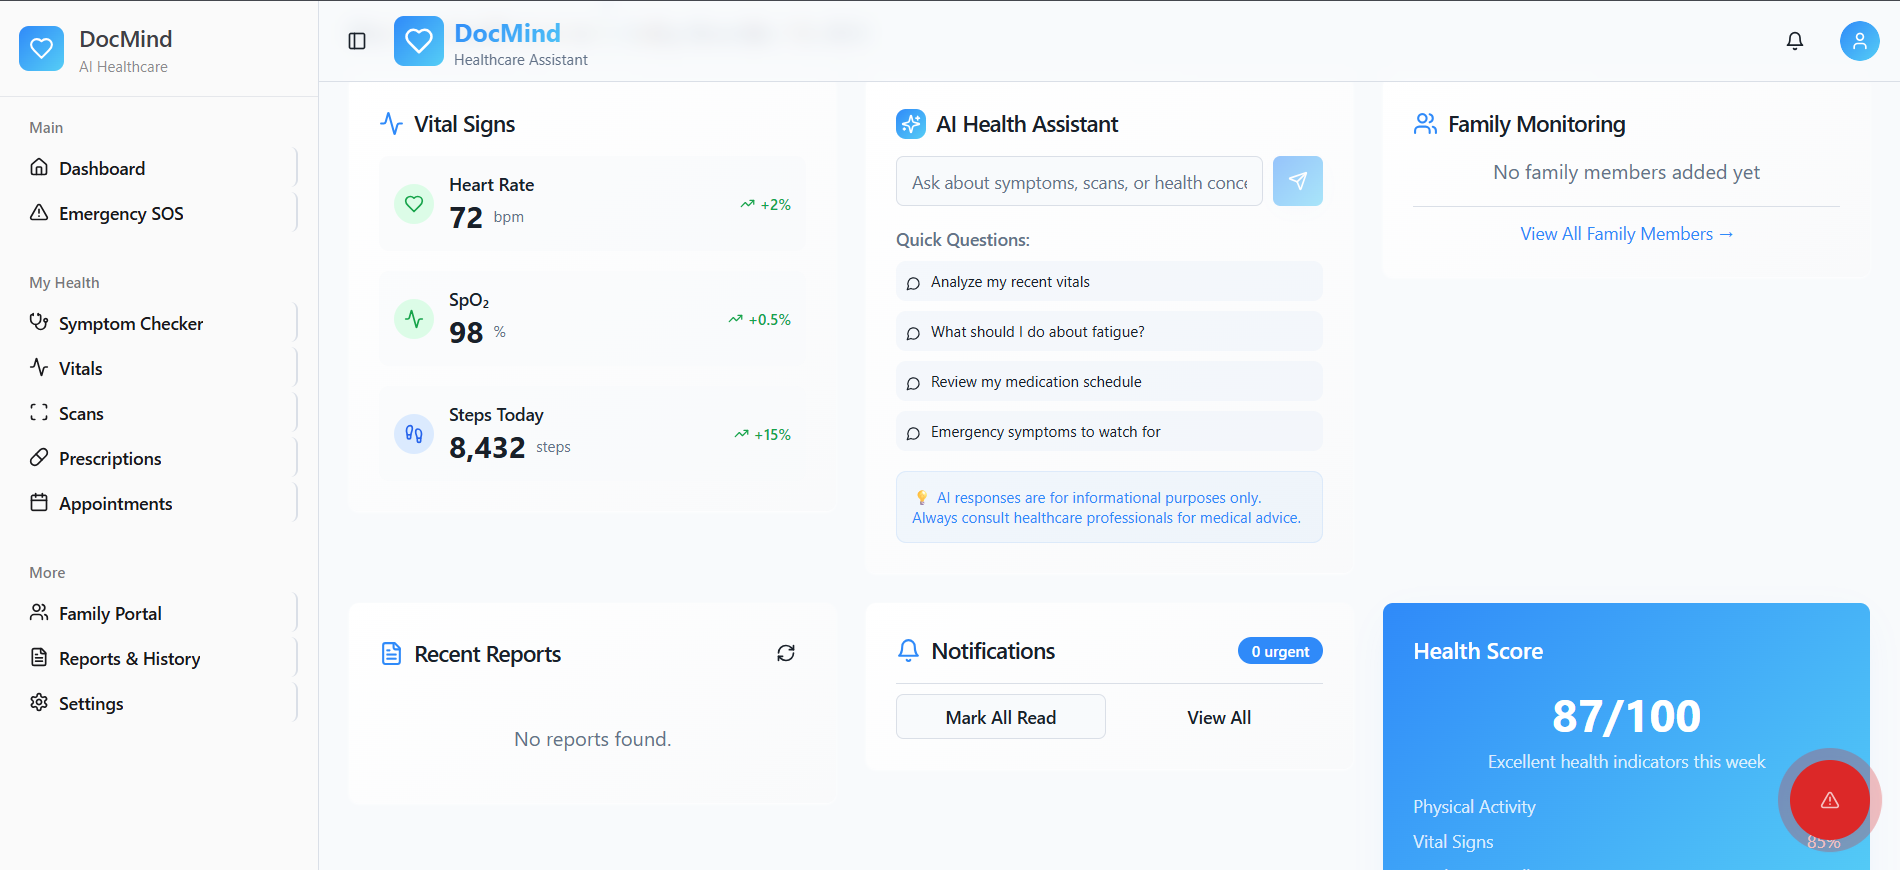The width and height of the screenshot is (1900, 870).
Task: Switch to Reports & History
Action: click(130, 658)
